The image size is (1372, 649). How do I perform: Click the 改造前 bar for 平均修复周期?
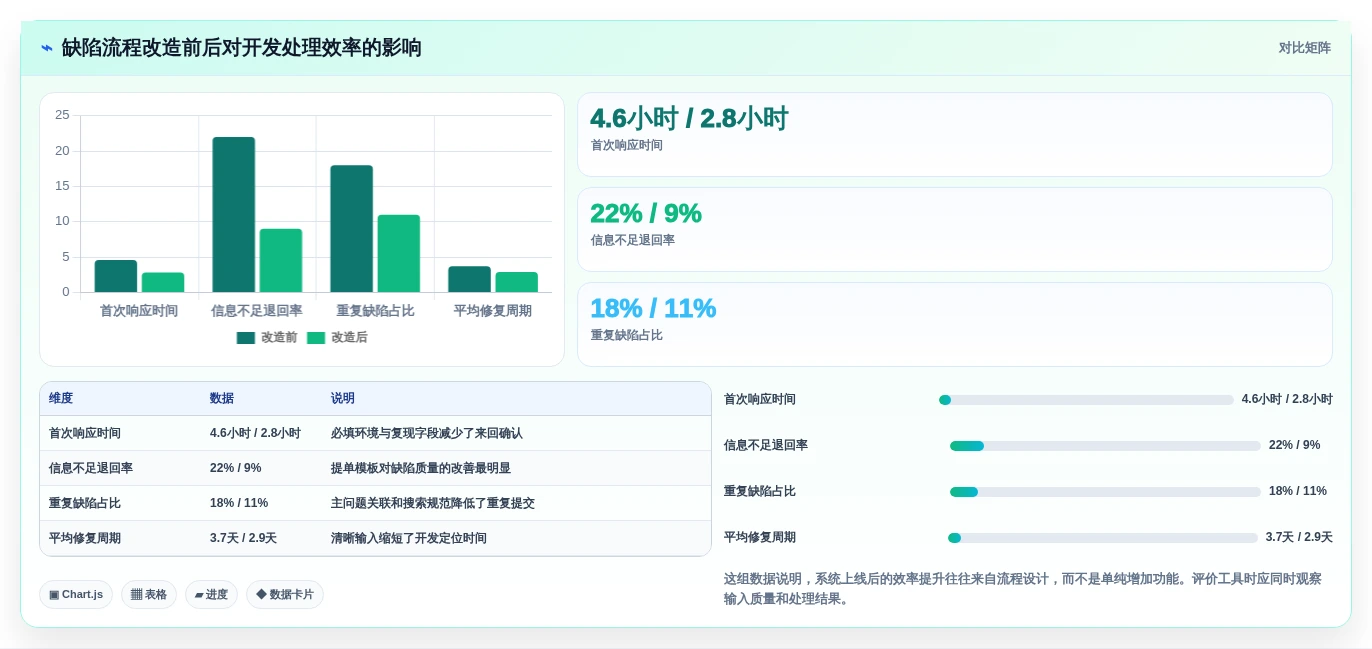click(469, 280)
